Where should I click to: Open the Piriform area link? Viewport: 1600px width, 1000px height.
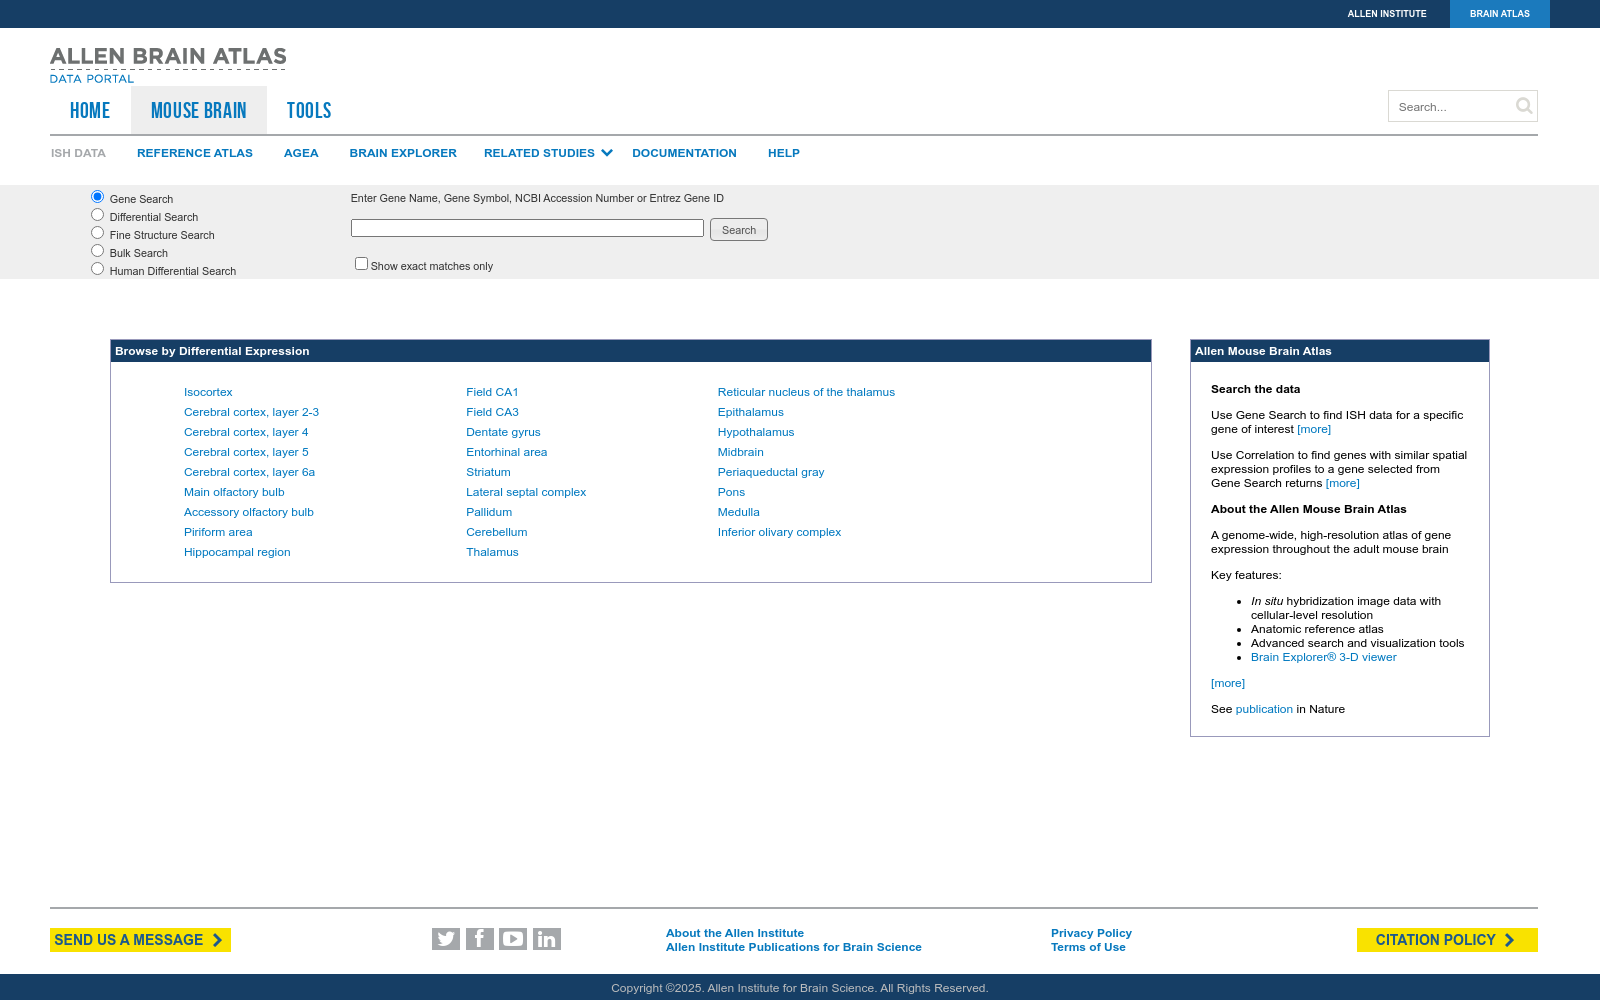218,532
